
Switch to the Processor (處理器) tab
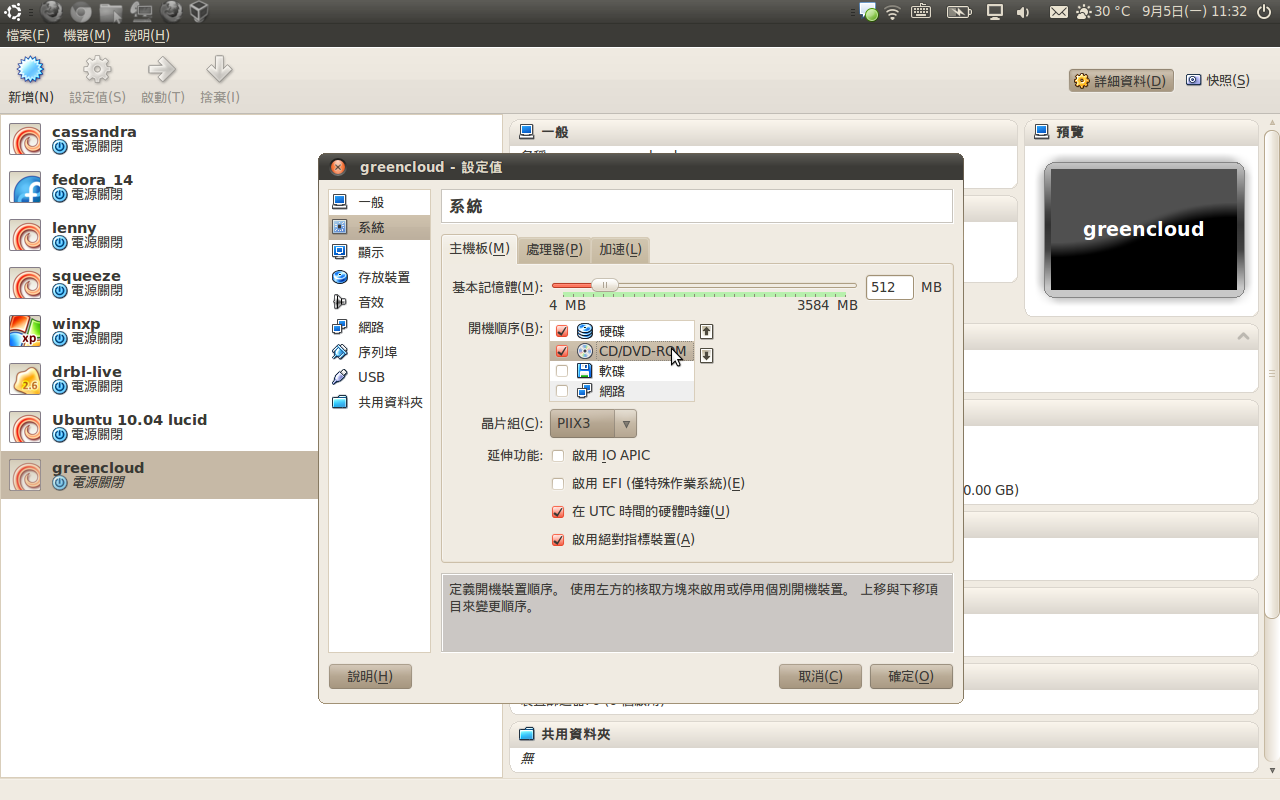click(554, 249)
